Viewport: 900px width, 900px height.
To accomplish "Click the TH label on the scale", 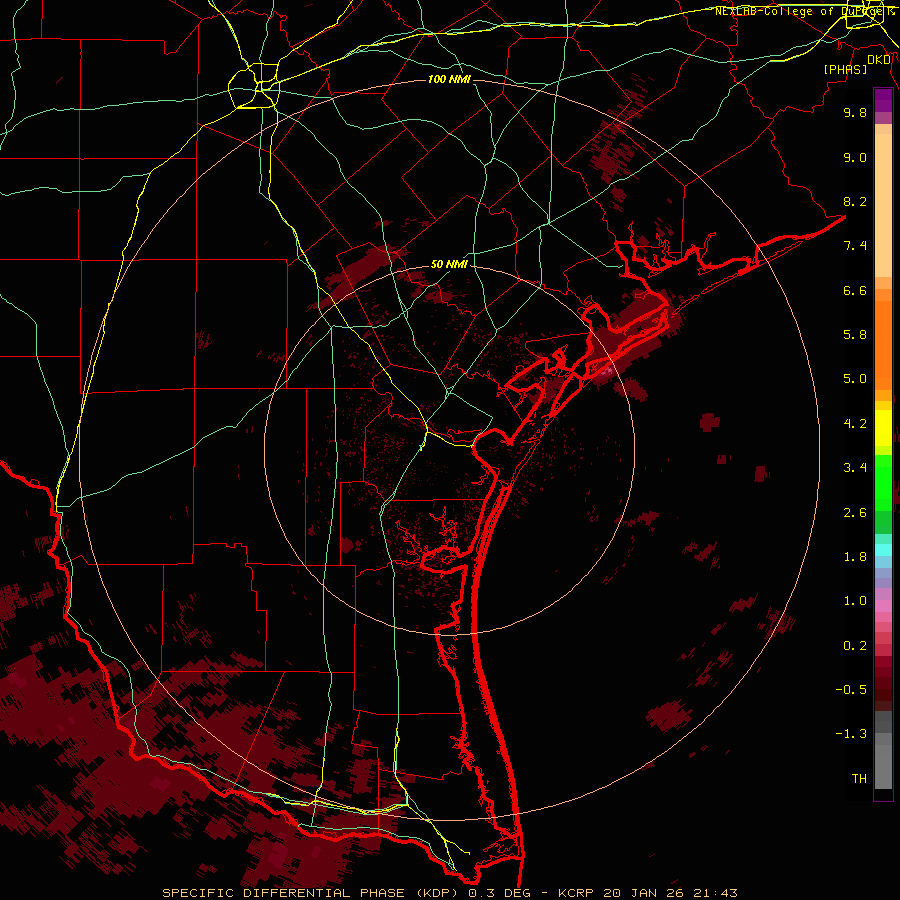I will pyautogui.click(x=859, y=779).
